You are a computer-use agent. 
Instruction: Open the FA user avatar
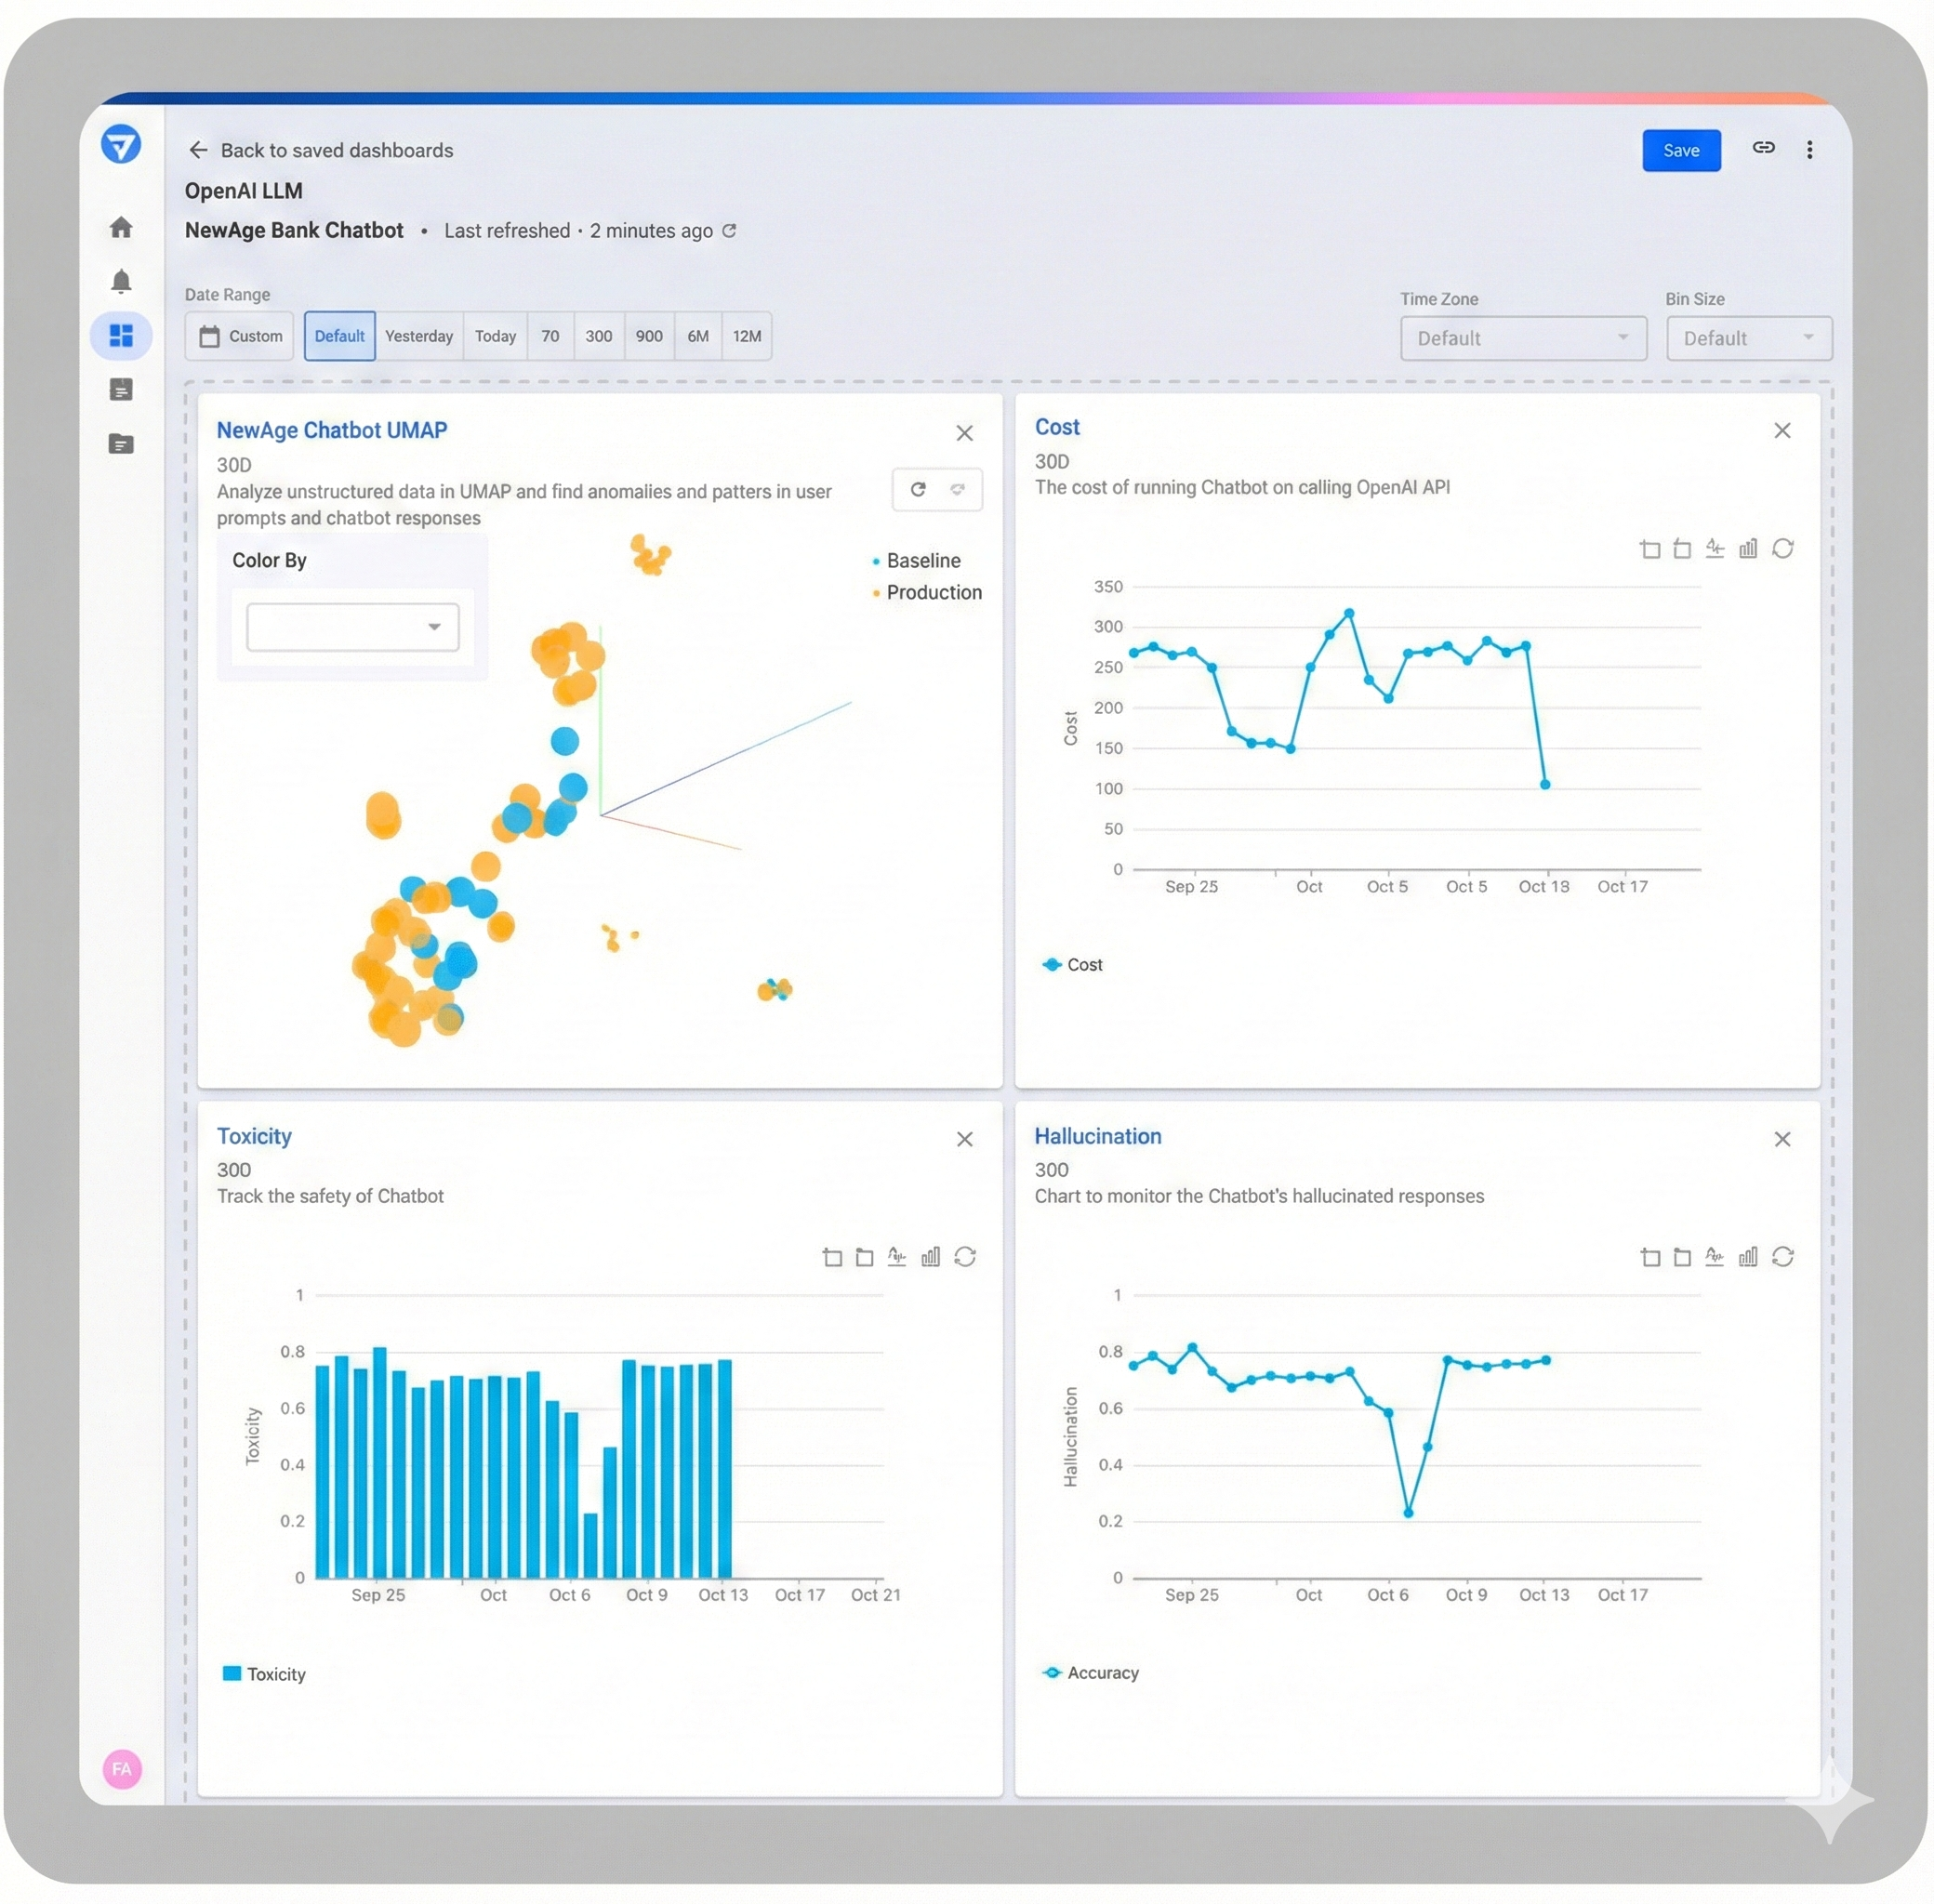tap(122, 1769)
